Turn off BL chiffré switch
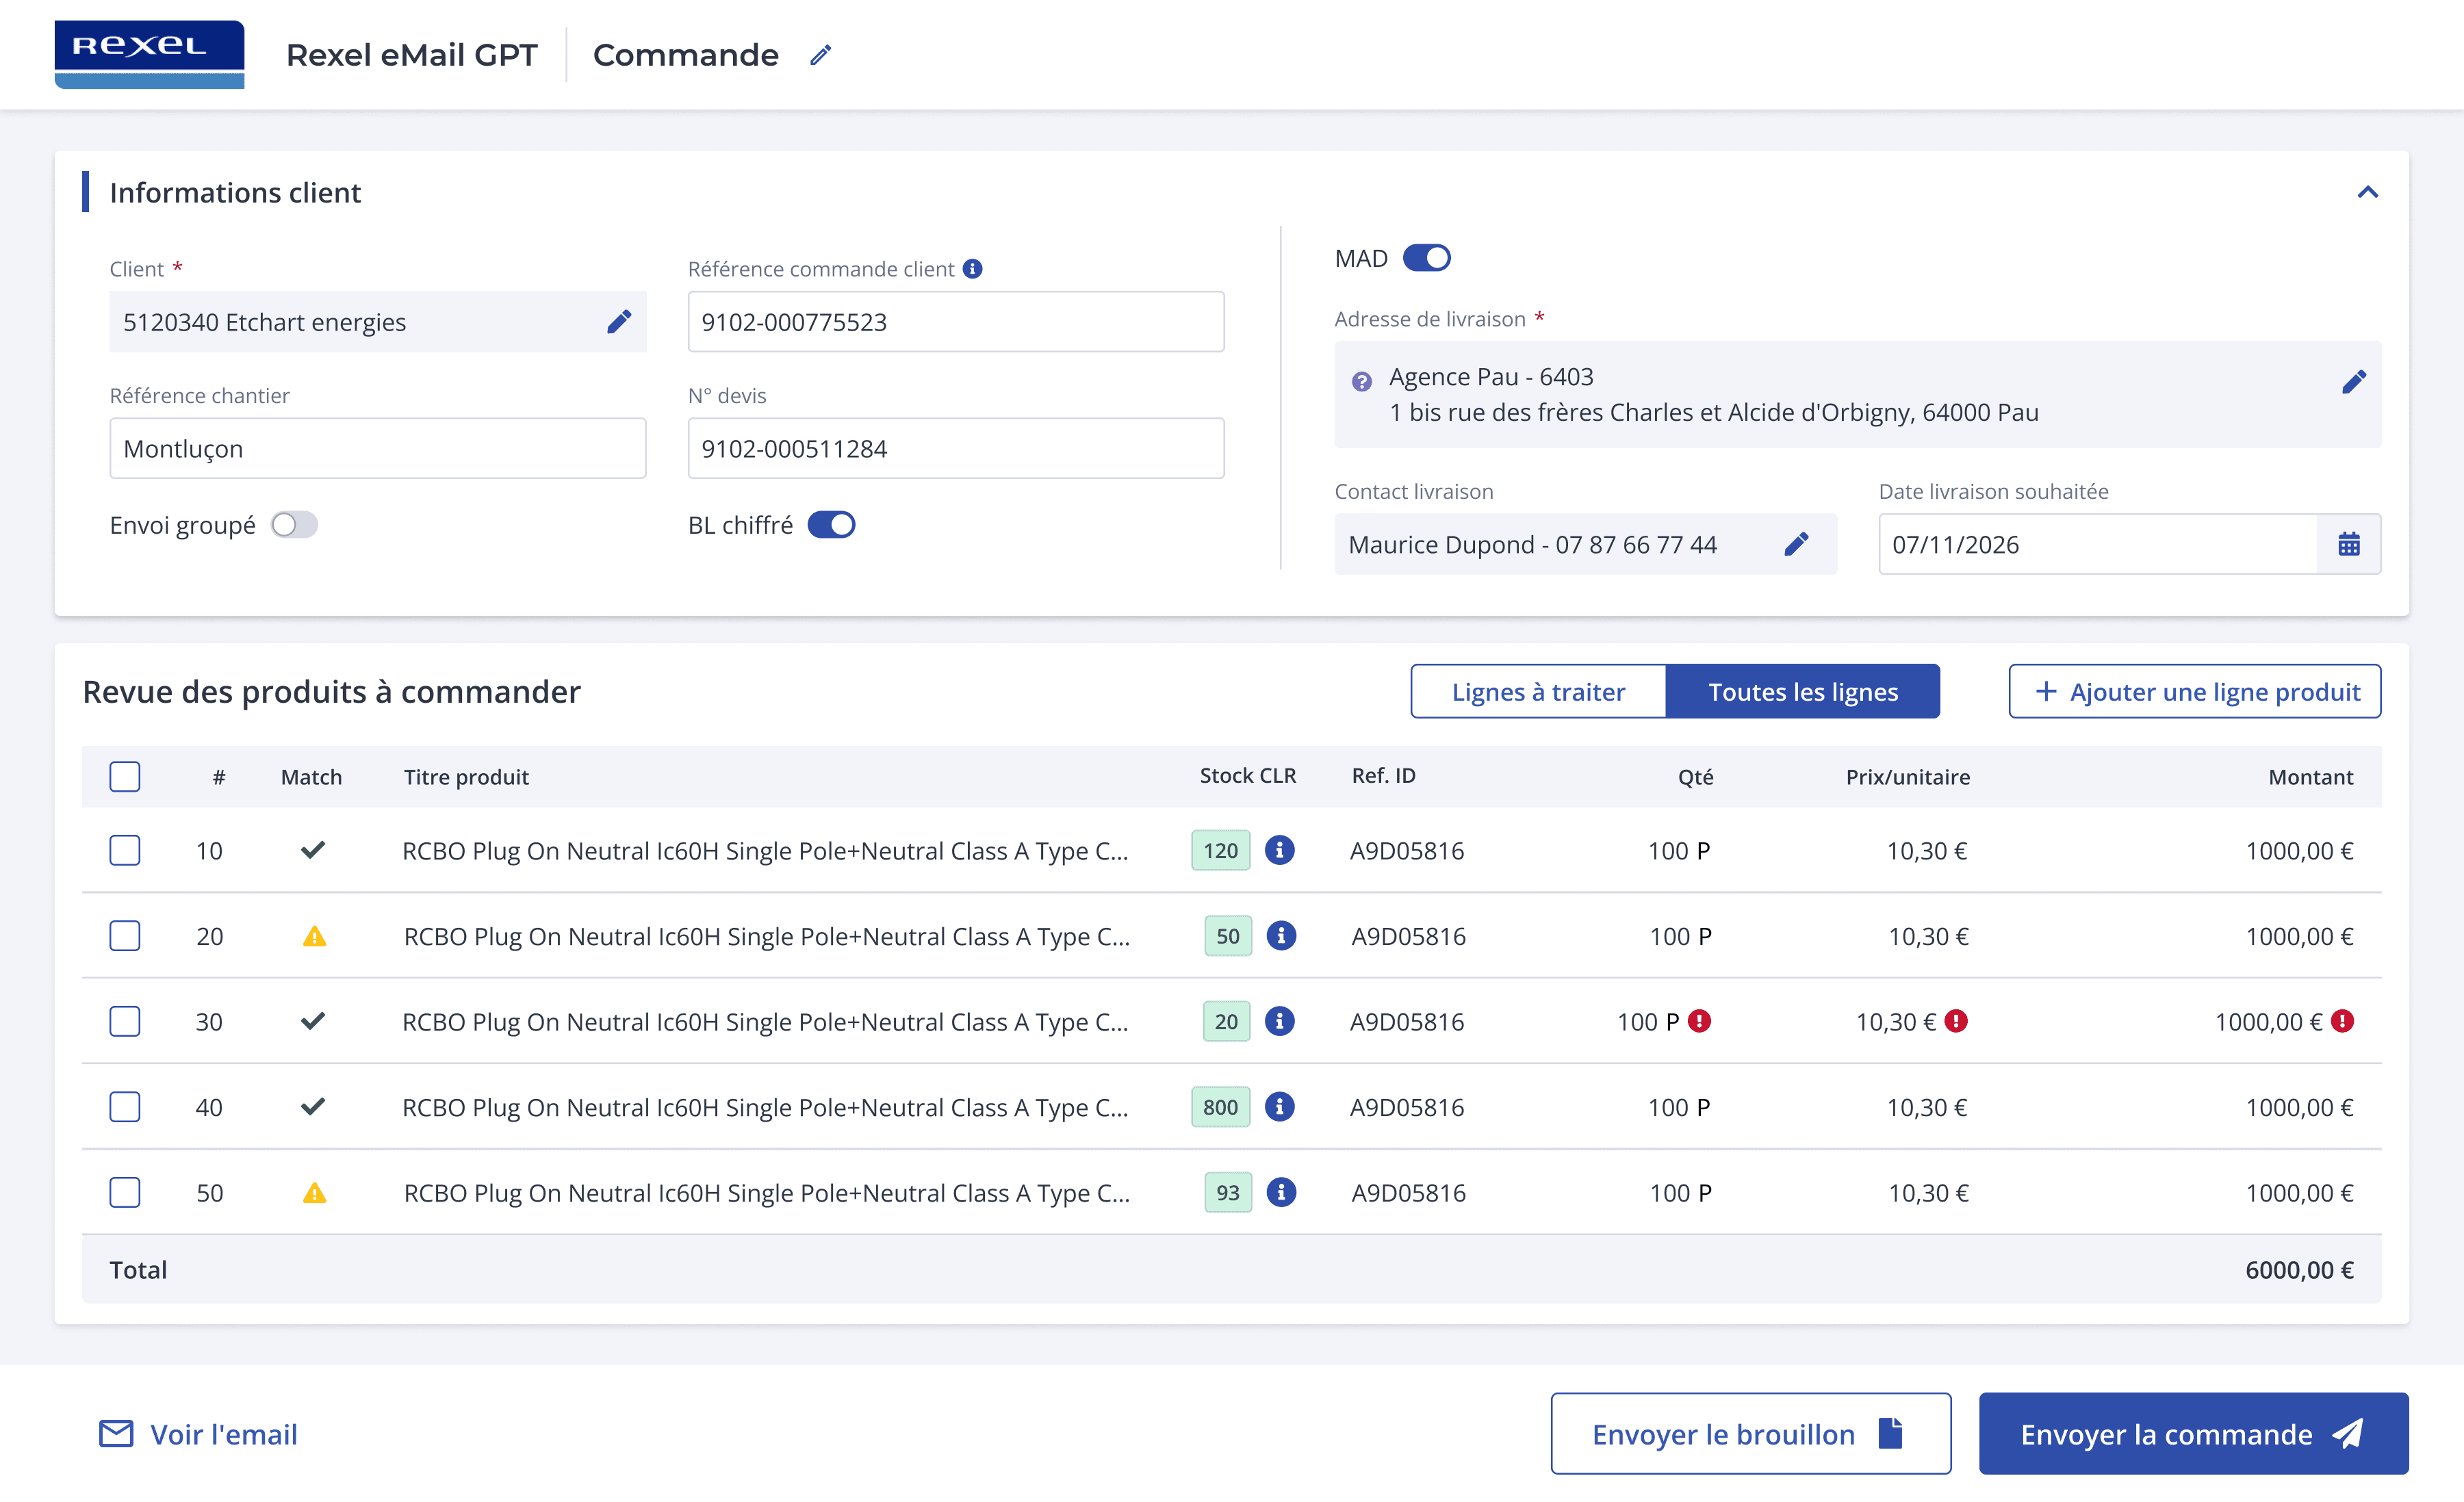The width and height of the screenshot is (2464, 1502). coord(831,525)
